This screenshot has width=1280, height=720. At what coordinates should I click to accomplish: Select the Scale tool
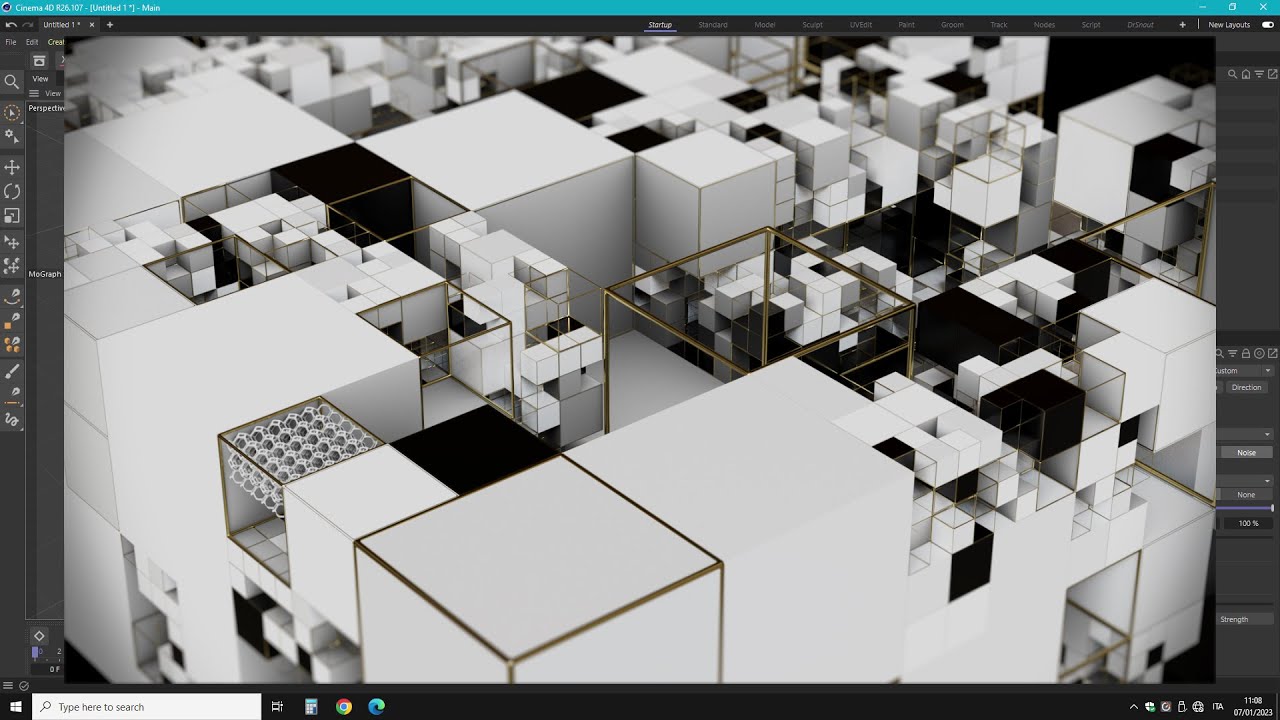point(12,215)
